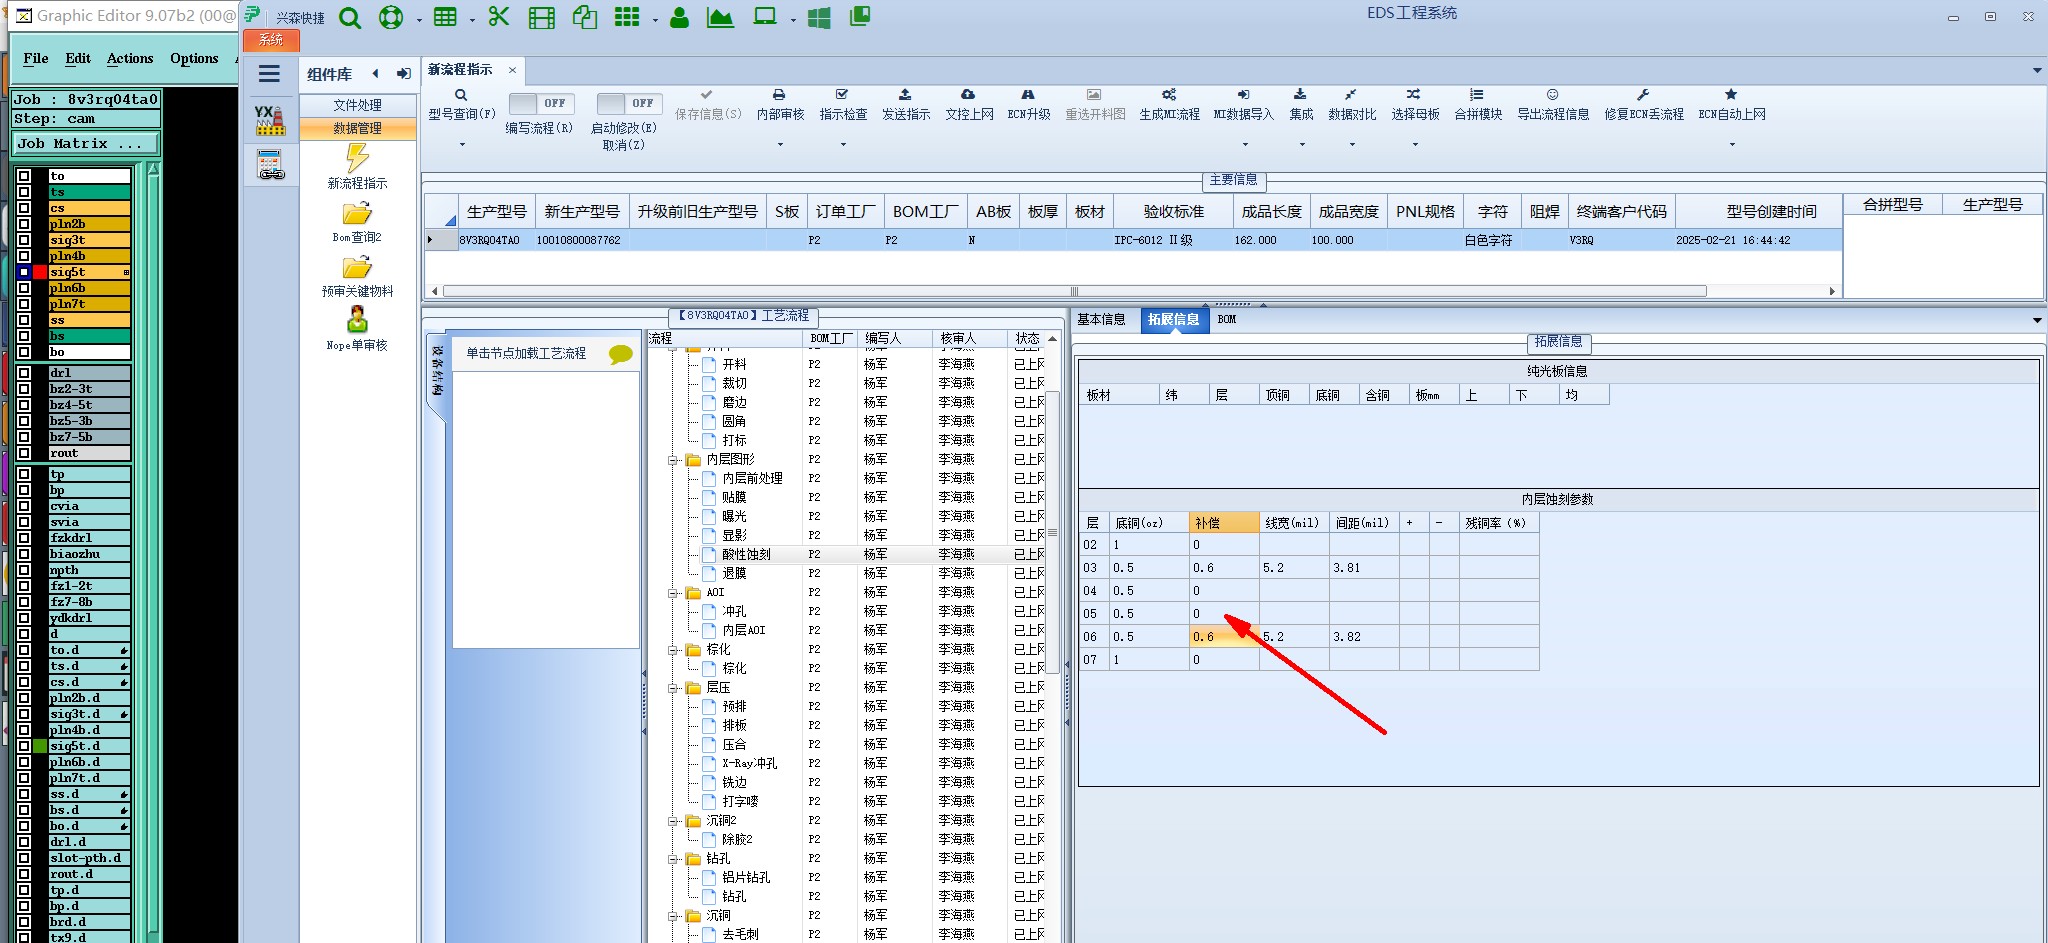Open the area chart icon
2048x943 pixels.
tap(720, 17)
